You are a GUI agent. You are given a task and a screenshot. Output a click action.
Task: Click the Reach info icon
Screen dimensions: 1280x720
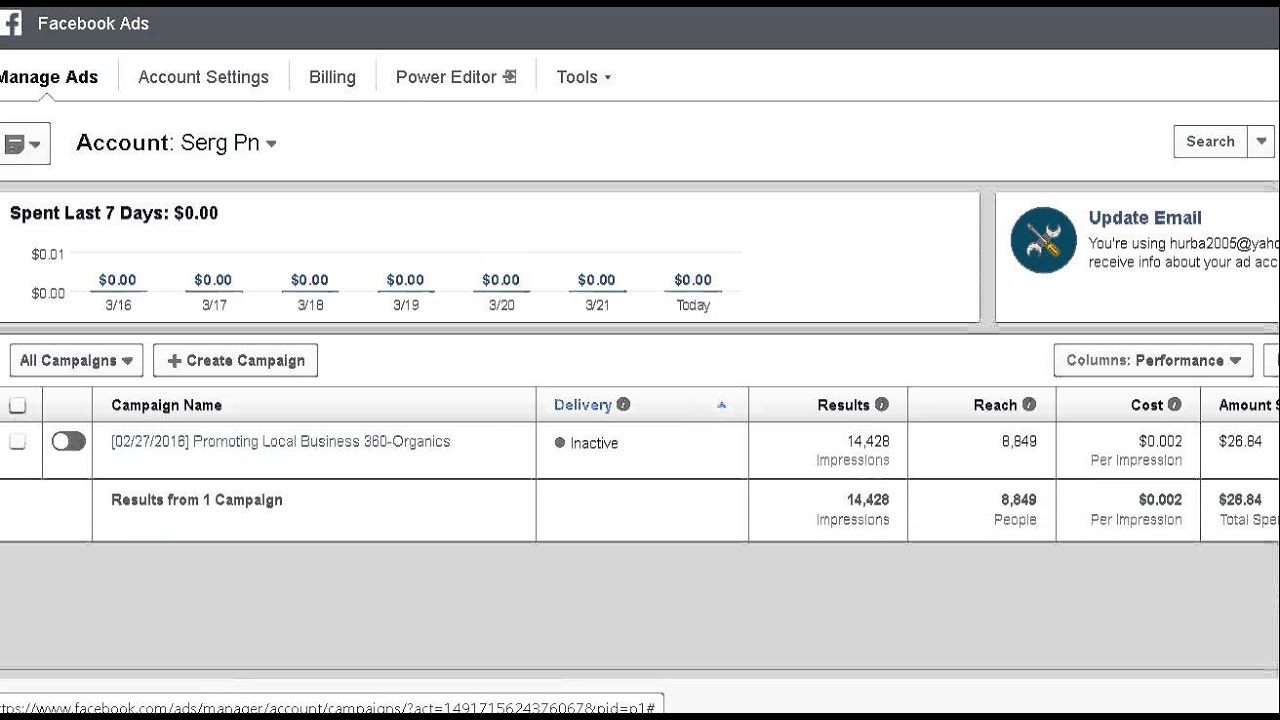click(x=1029, y=405)
